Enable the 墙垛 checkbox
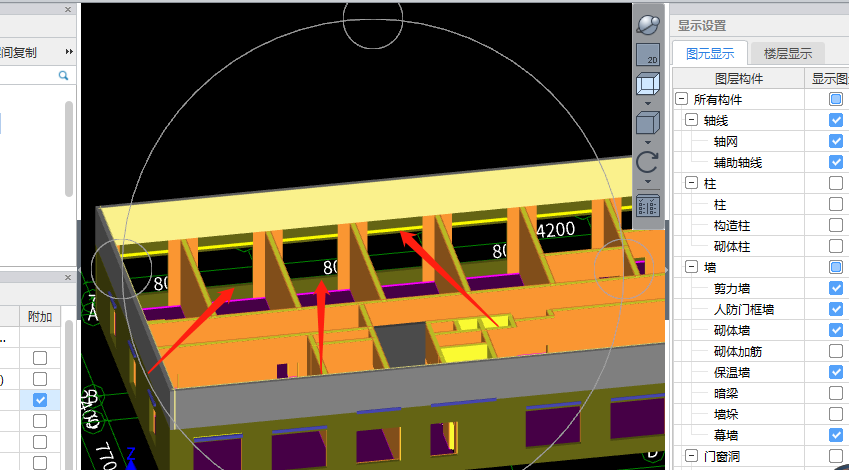 [x=836, y=414]
